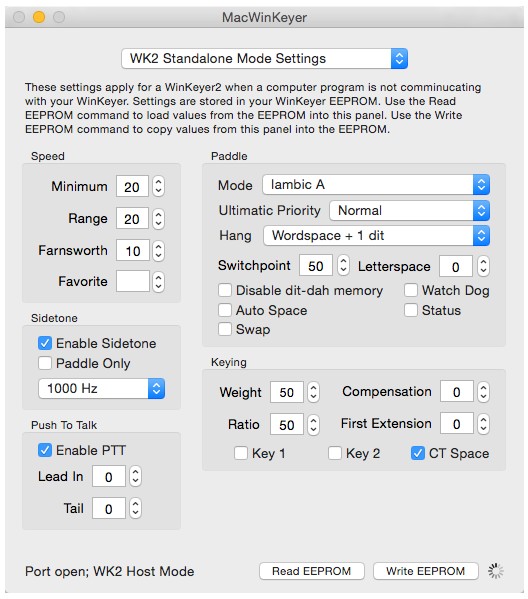Click the Farnsworth speed stepper
Image resolution: width=528 pixels, height=599 pixels.
pos(159,251)
